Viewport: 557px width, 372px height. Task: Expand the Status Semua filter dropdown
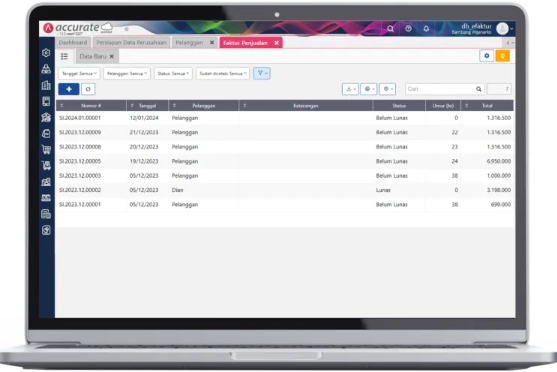click(173, 74)
